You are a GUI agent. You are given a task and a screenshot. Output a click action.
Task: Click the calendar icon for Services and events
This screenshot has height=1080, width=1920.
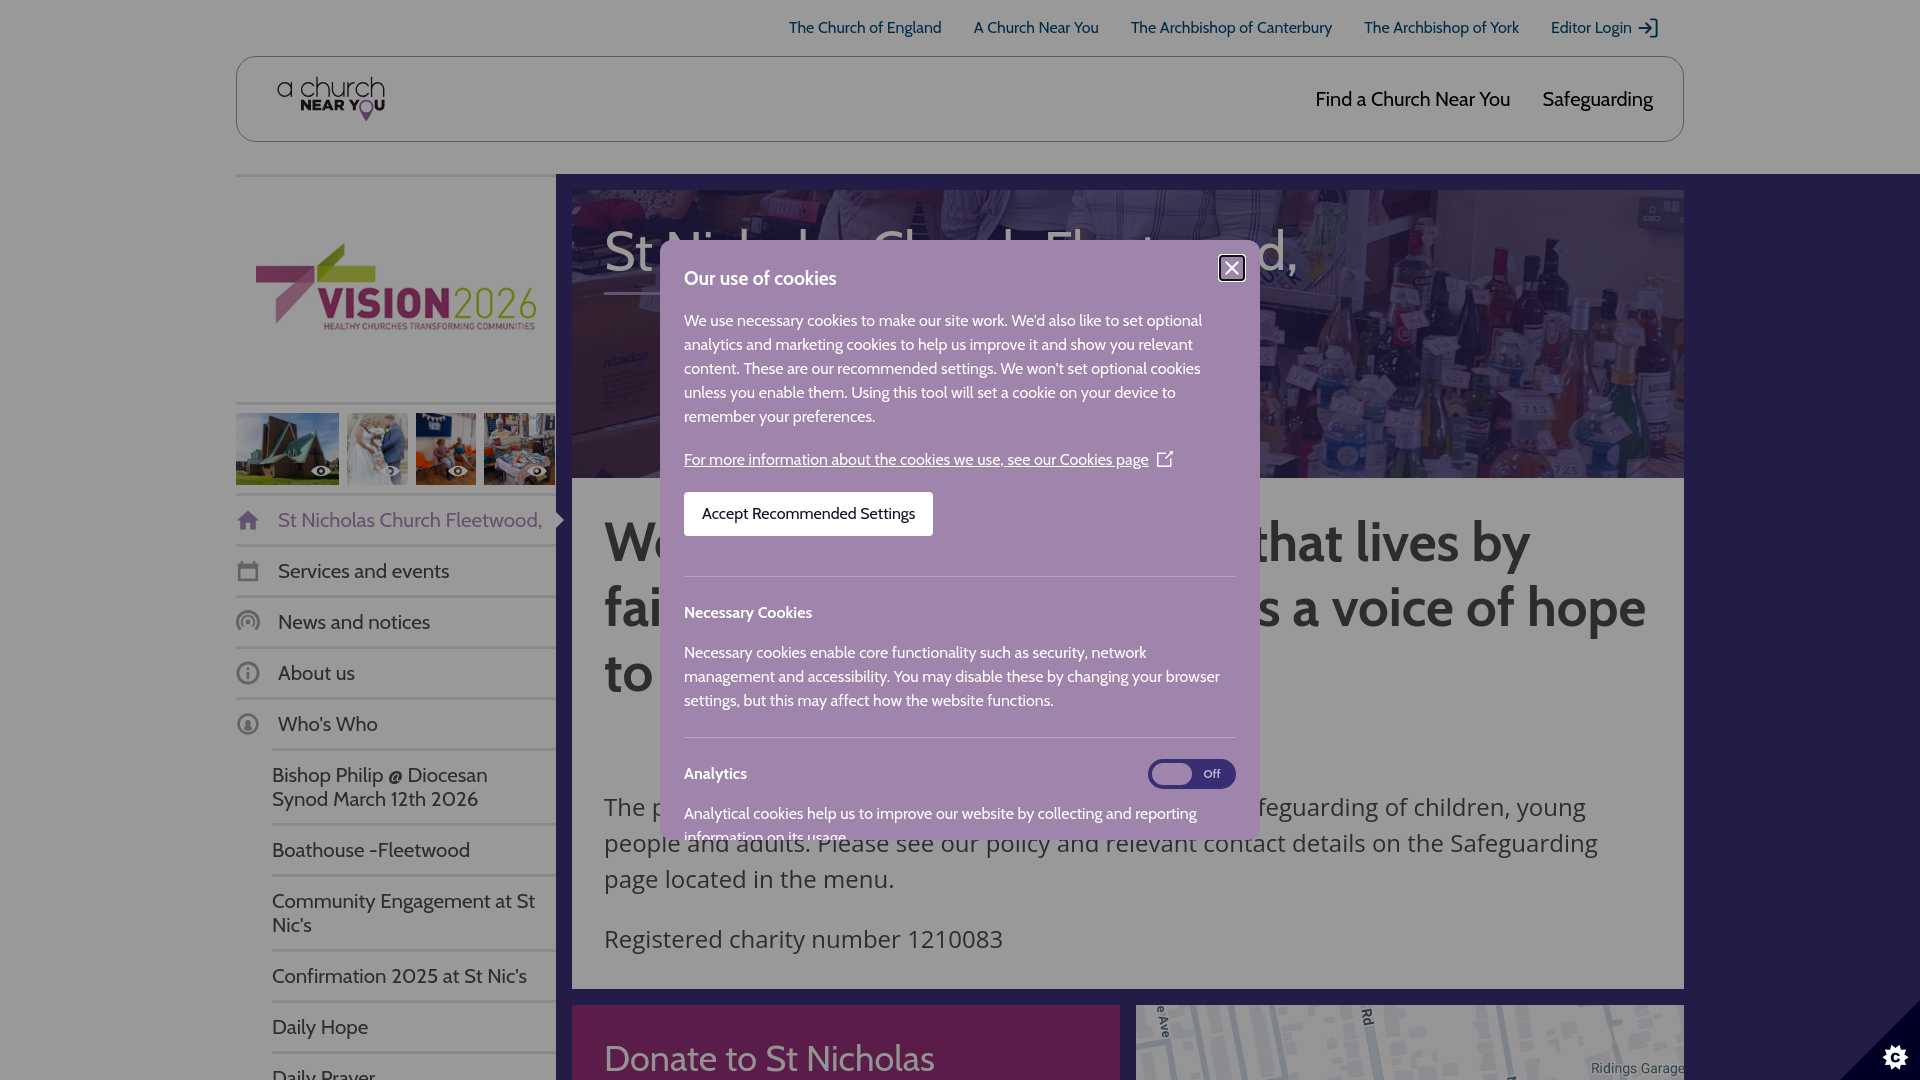click(x=248, y=571)
